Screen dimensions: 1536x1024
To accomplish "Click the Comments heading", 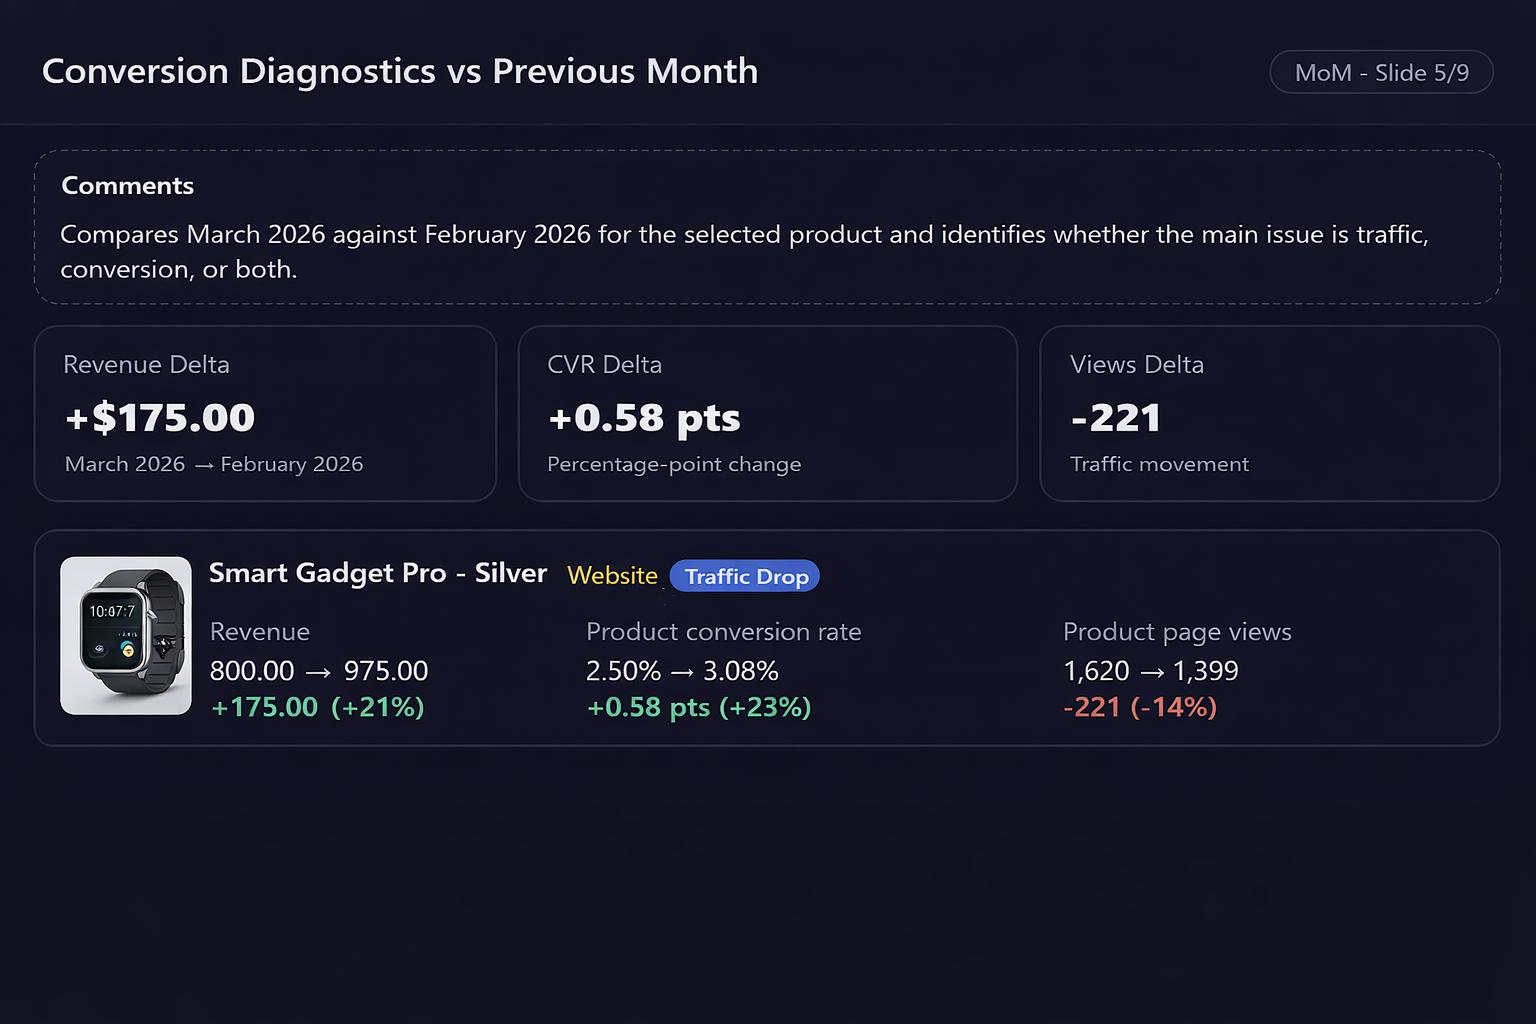I will [127, 186].
